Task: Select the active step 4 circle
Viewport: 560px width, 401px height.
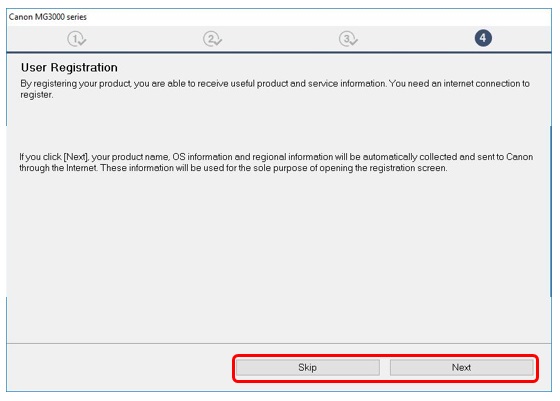Action: 483,38
